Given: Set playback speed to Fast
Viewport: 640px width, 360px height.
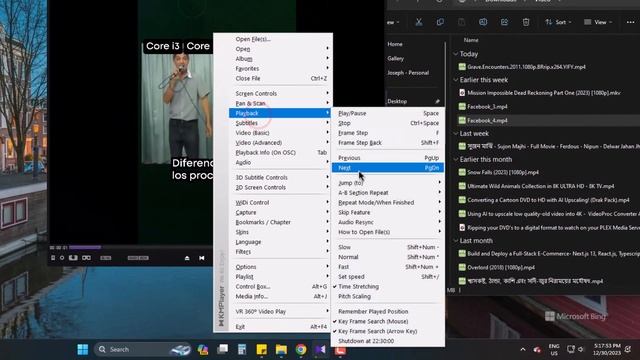Looking at the screenshot, I should pyautogui.click(x=388, y=267).
